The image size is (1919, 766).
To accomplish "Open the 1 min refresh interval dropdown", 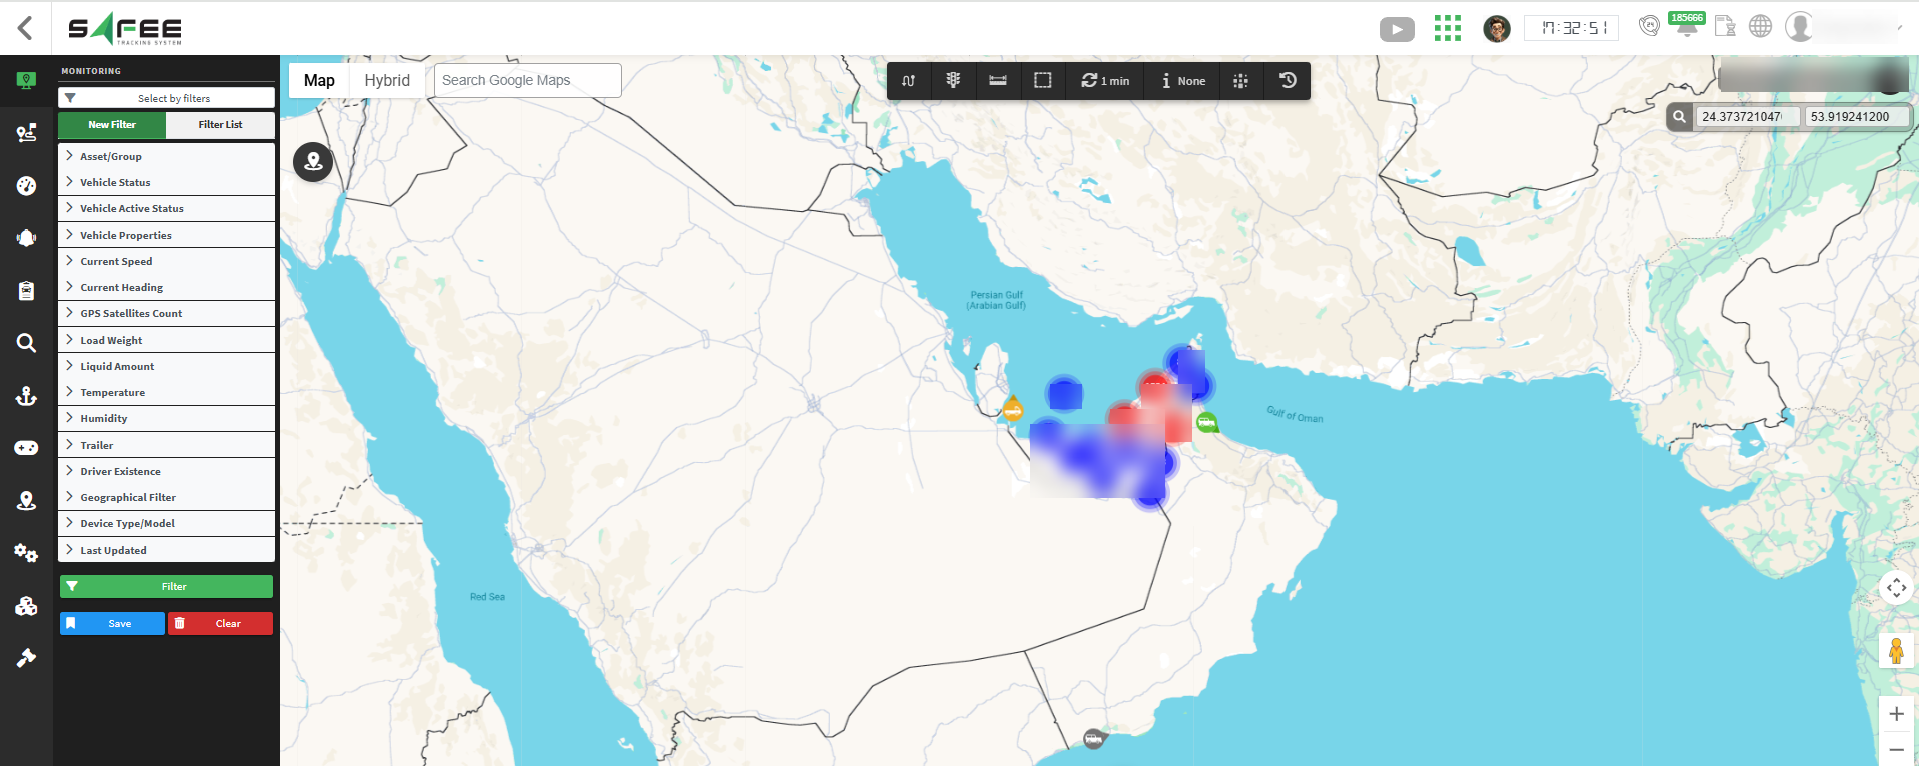I will point(1105,81).
